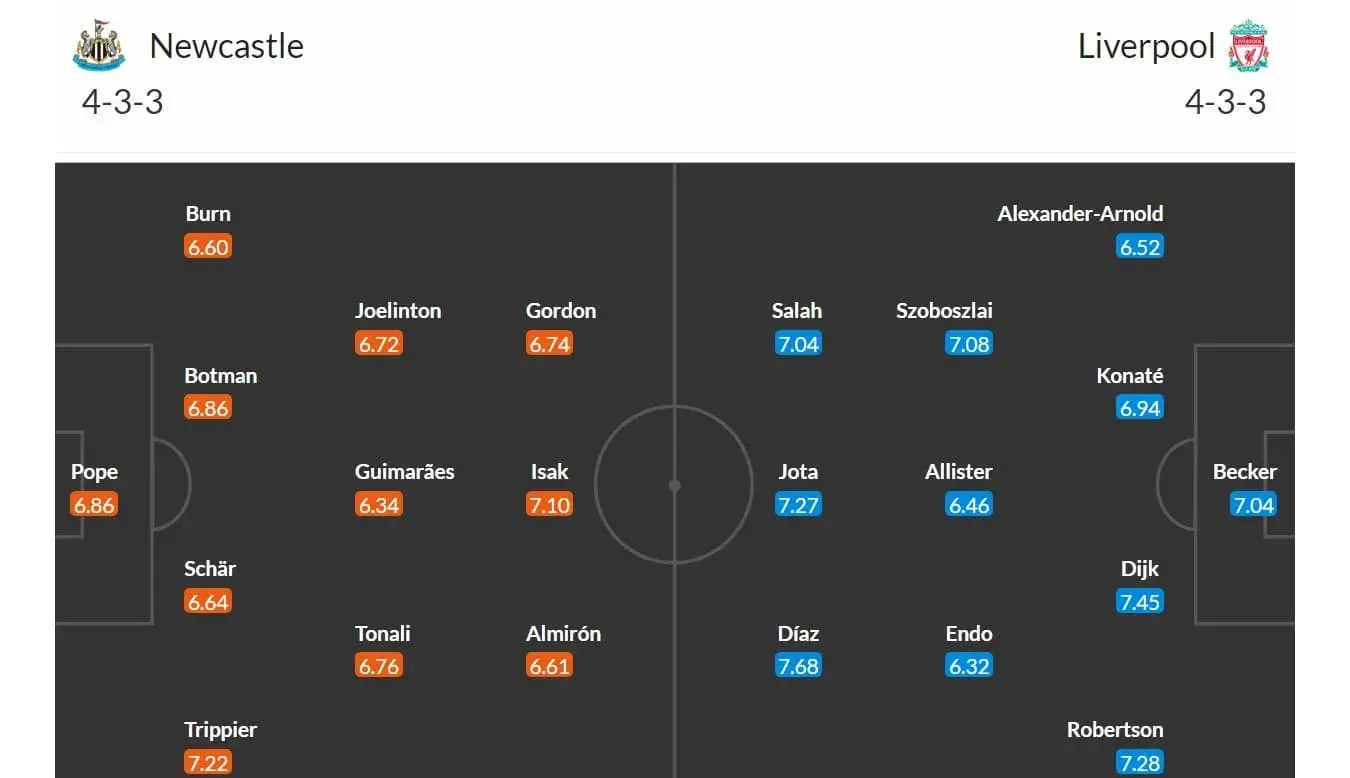The image size is (1350, 778).
Task: Open the Liverpool team name link
Action: click(x=1146, y=46)
